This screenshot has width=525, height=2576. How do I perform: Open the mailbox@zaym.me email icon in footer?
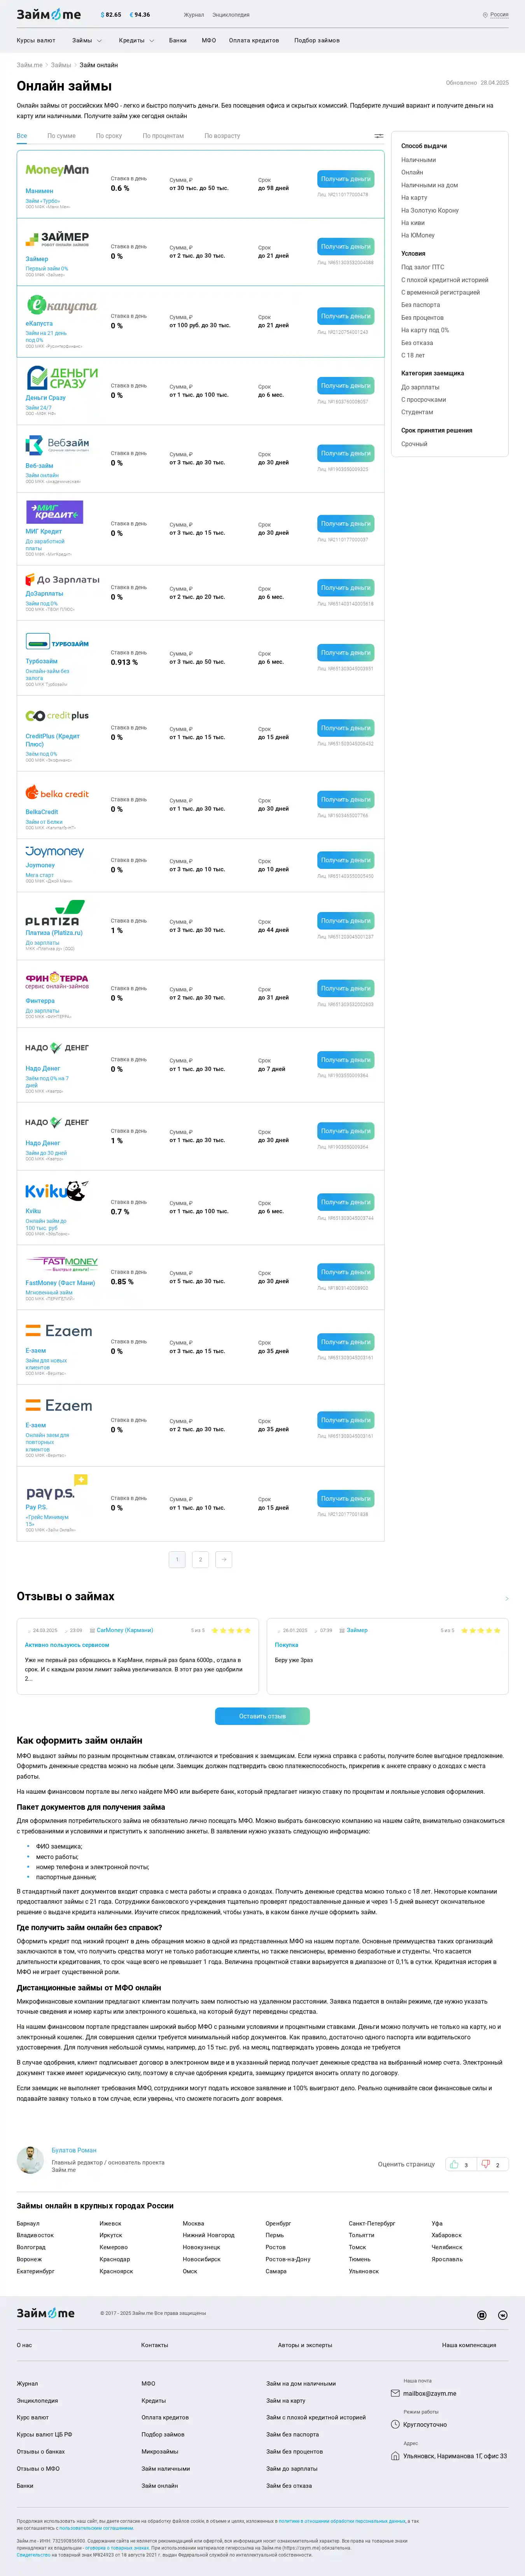click(395, 2393)
